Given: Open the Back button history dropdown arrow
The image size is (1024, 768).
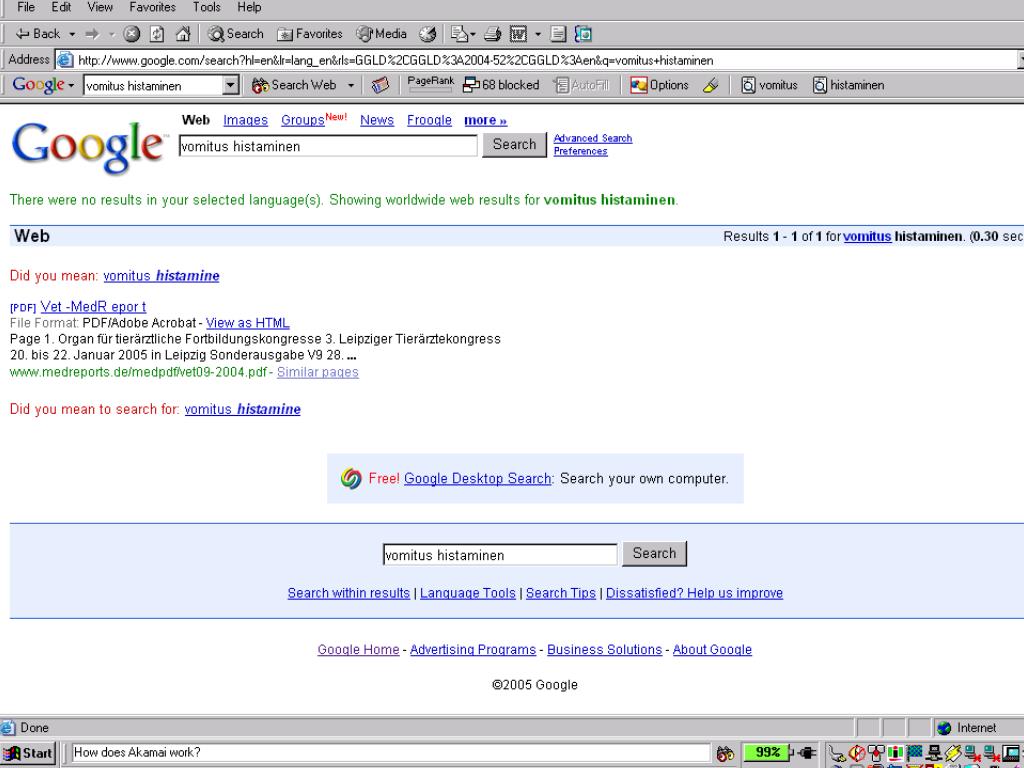Looking at the screenshot, I should pos(72,34).
